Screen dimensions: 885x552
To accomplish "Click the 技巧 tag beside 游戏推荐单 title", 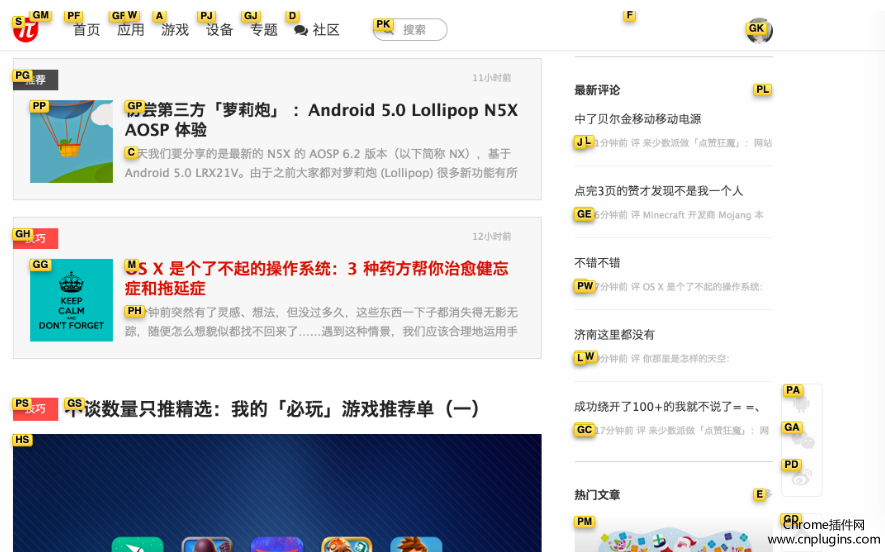I will click(x=36, y=409).
